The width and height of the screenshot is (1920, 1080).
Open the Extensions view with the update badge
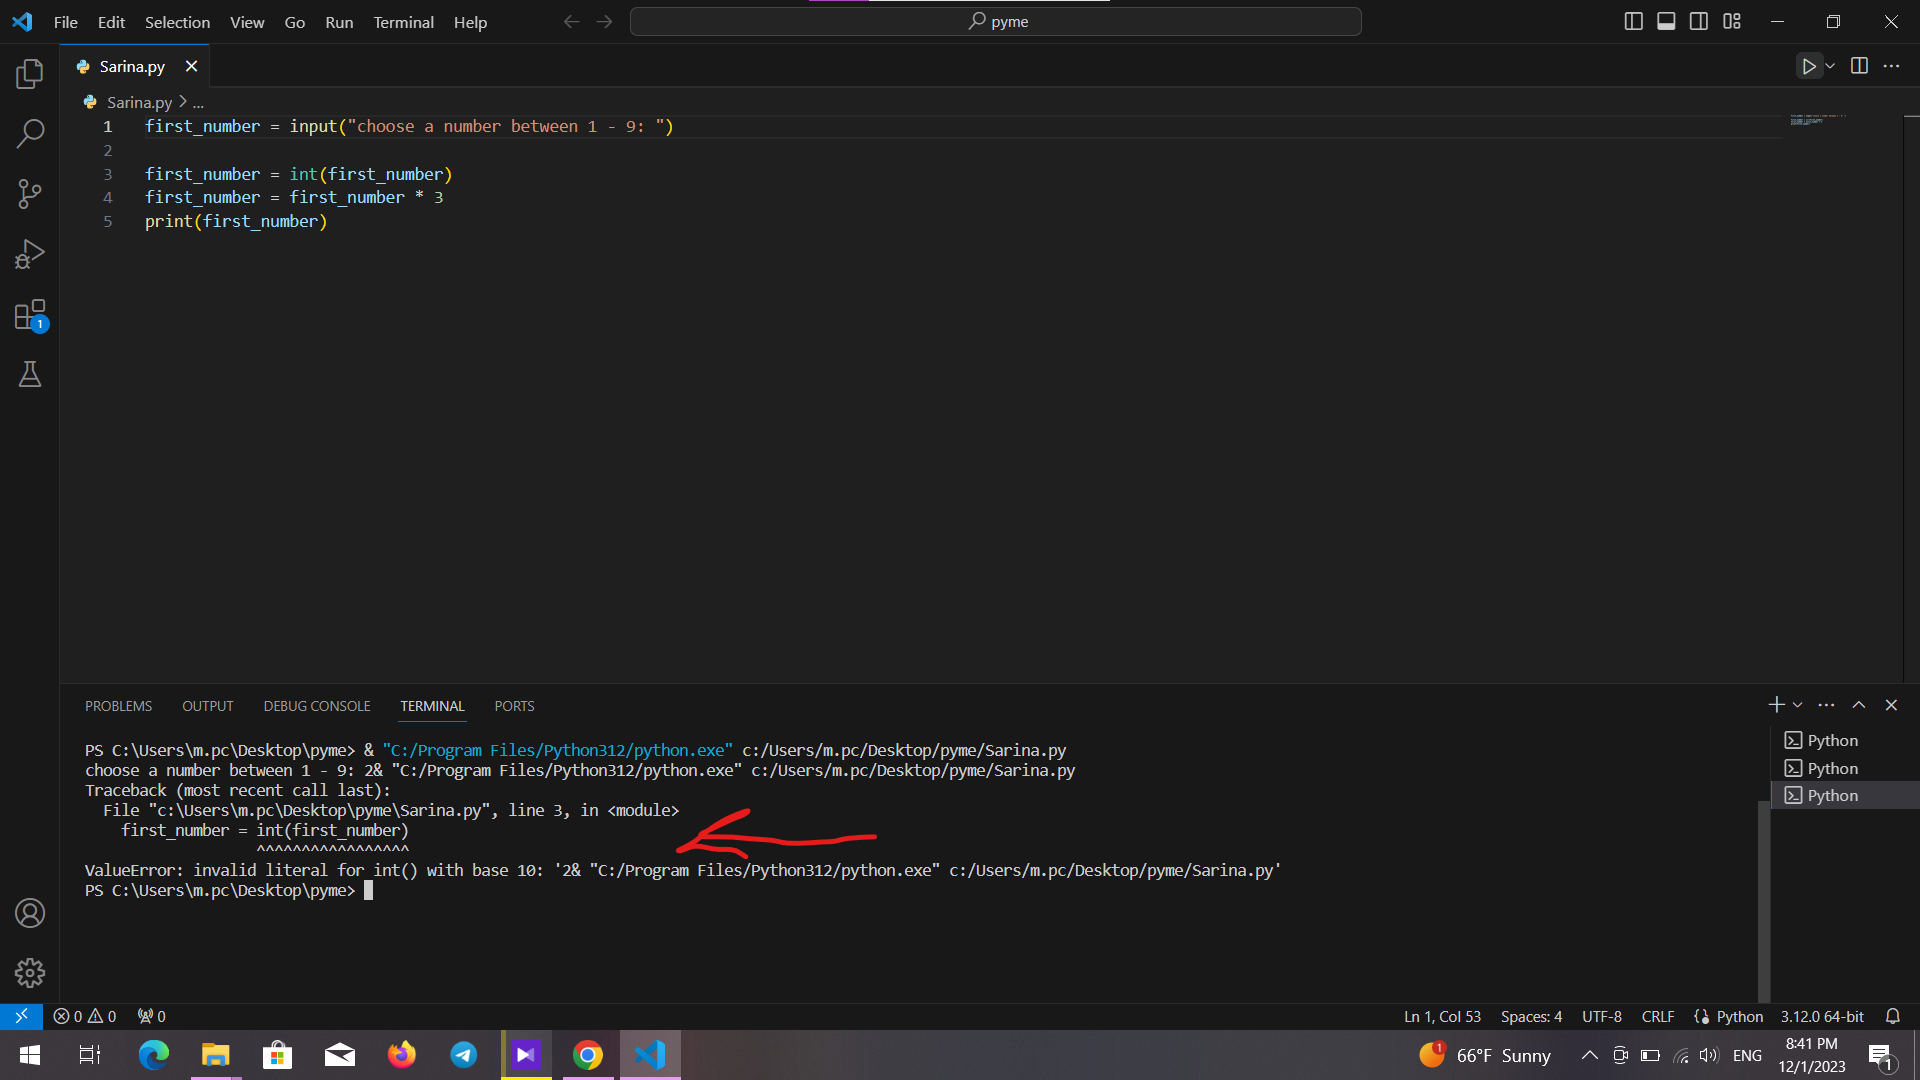[30, 315]
